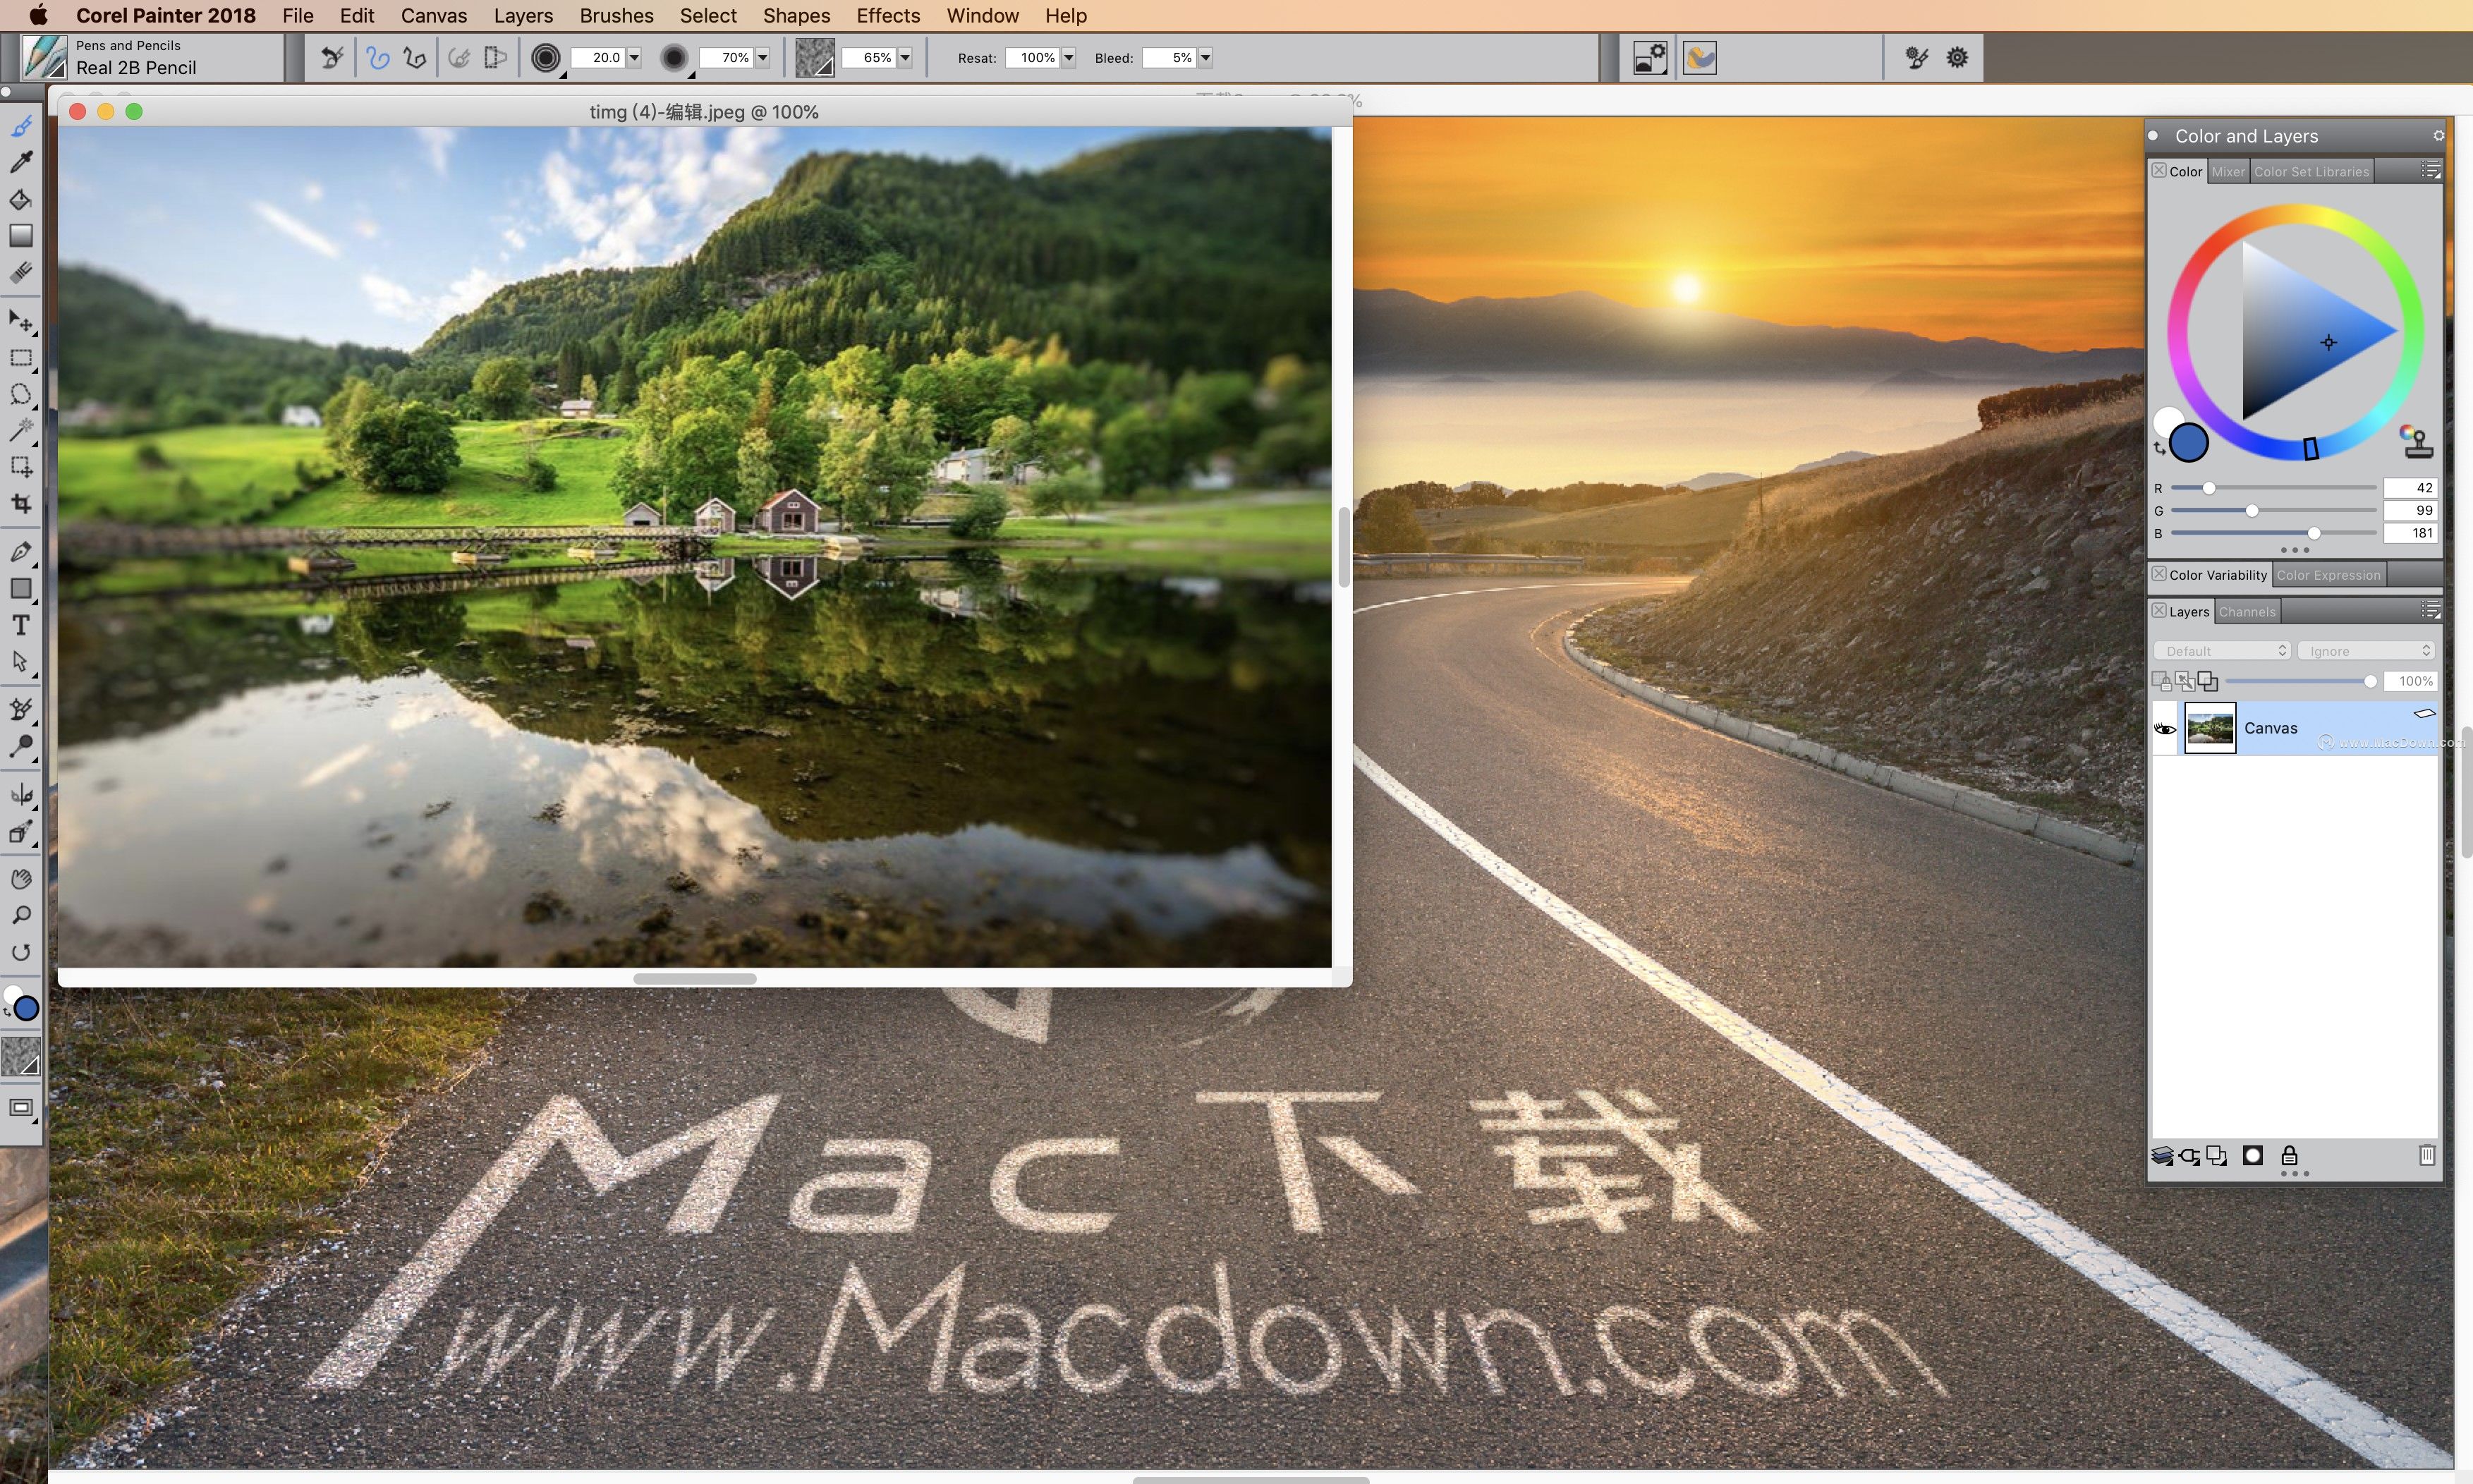
Task: Select the Pen shape tool
Action: tap(21, 552)
